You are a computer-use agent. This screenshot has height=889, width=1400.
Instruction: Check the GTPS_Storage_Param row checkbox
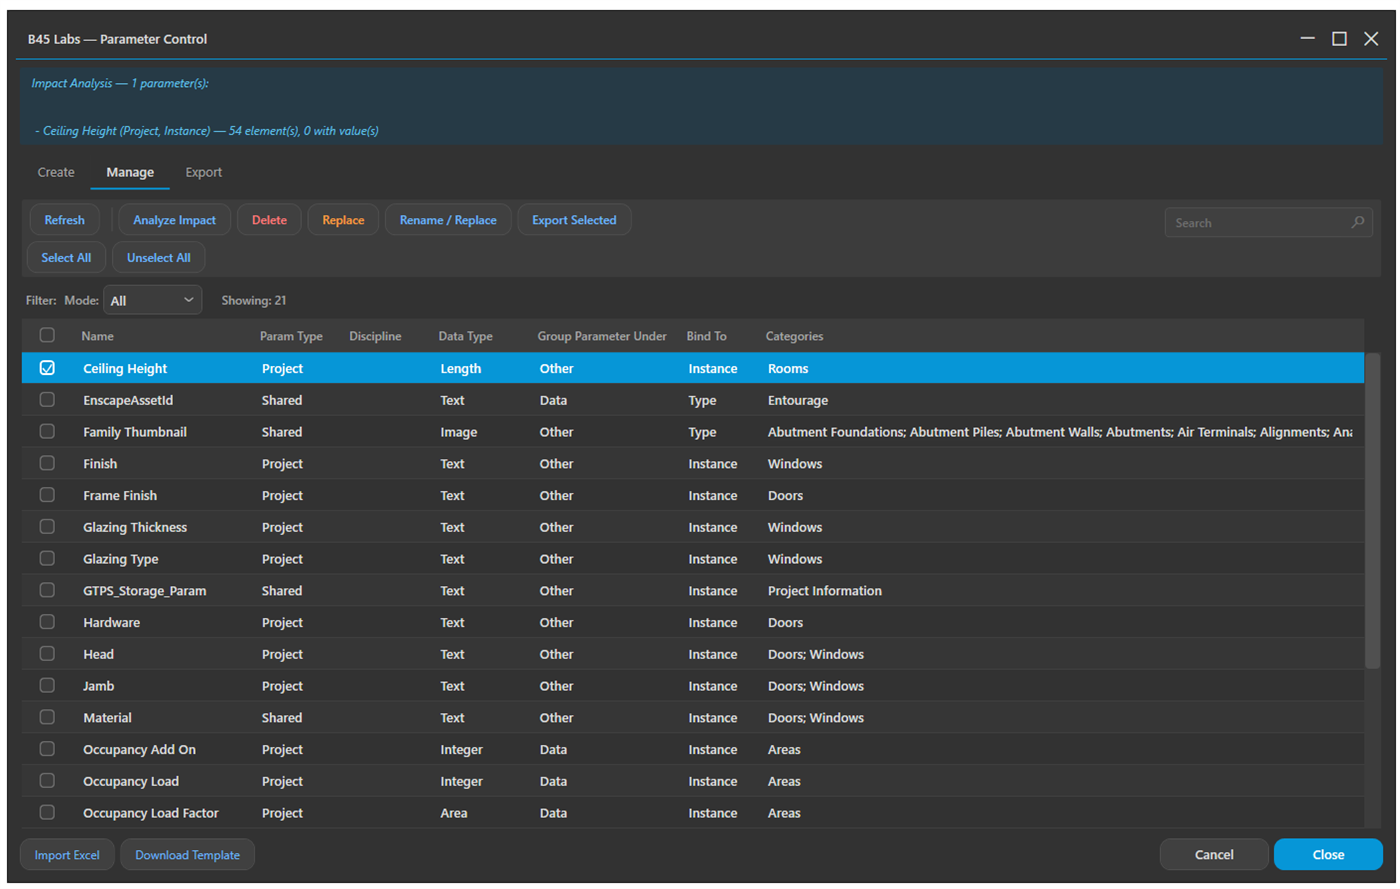click(47, 590)
